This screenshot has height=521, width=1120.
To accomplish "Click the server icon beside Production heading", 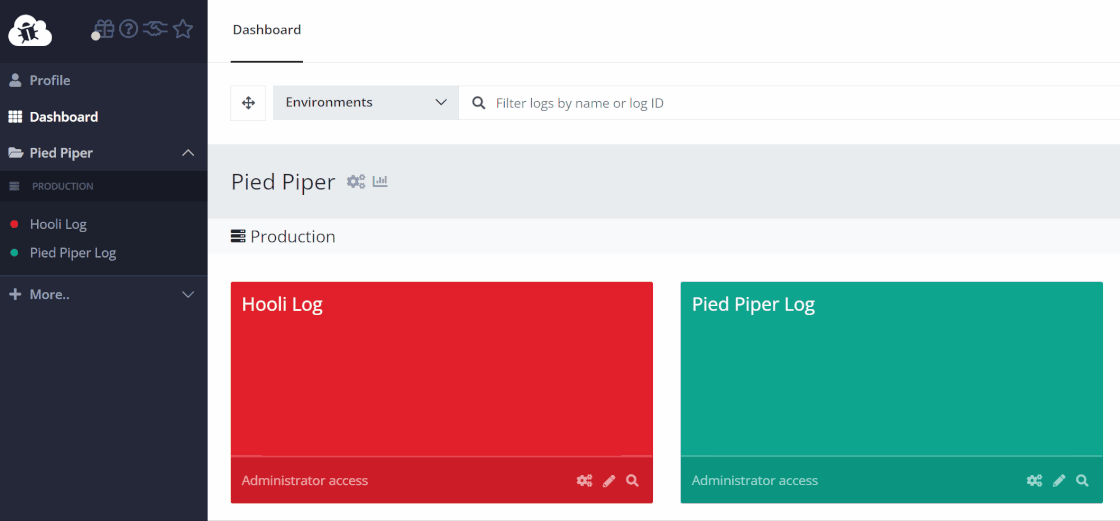I will [239, 237].
